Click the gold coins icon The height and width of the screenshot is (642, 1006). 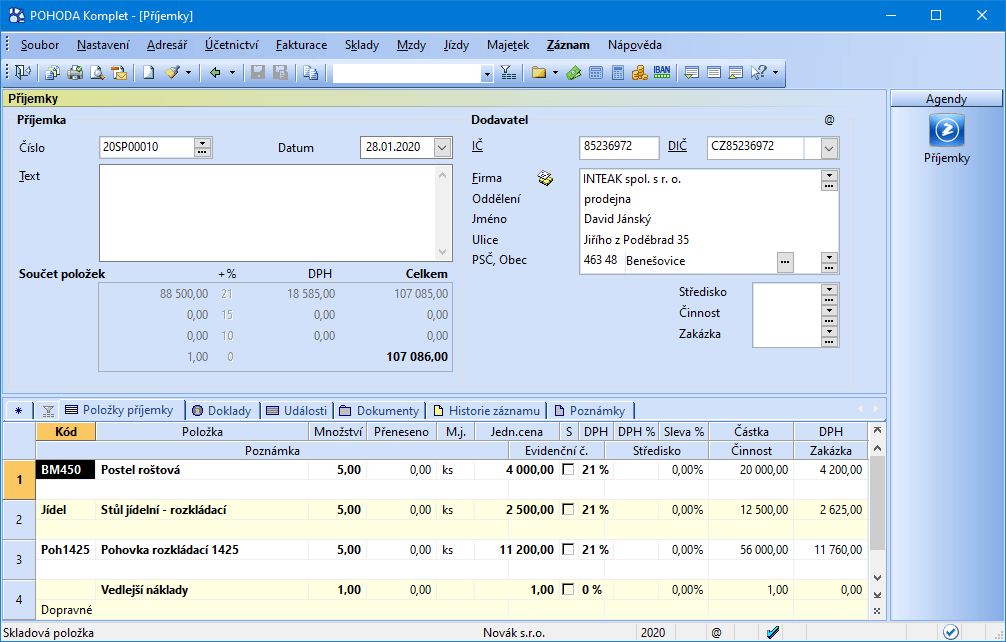640,72
